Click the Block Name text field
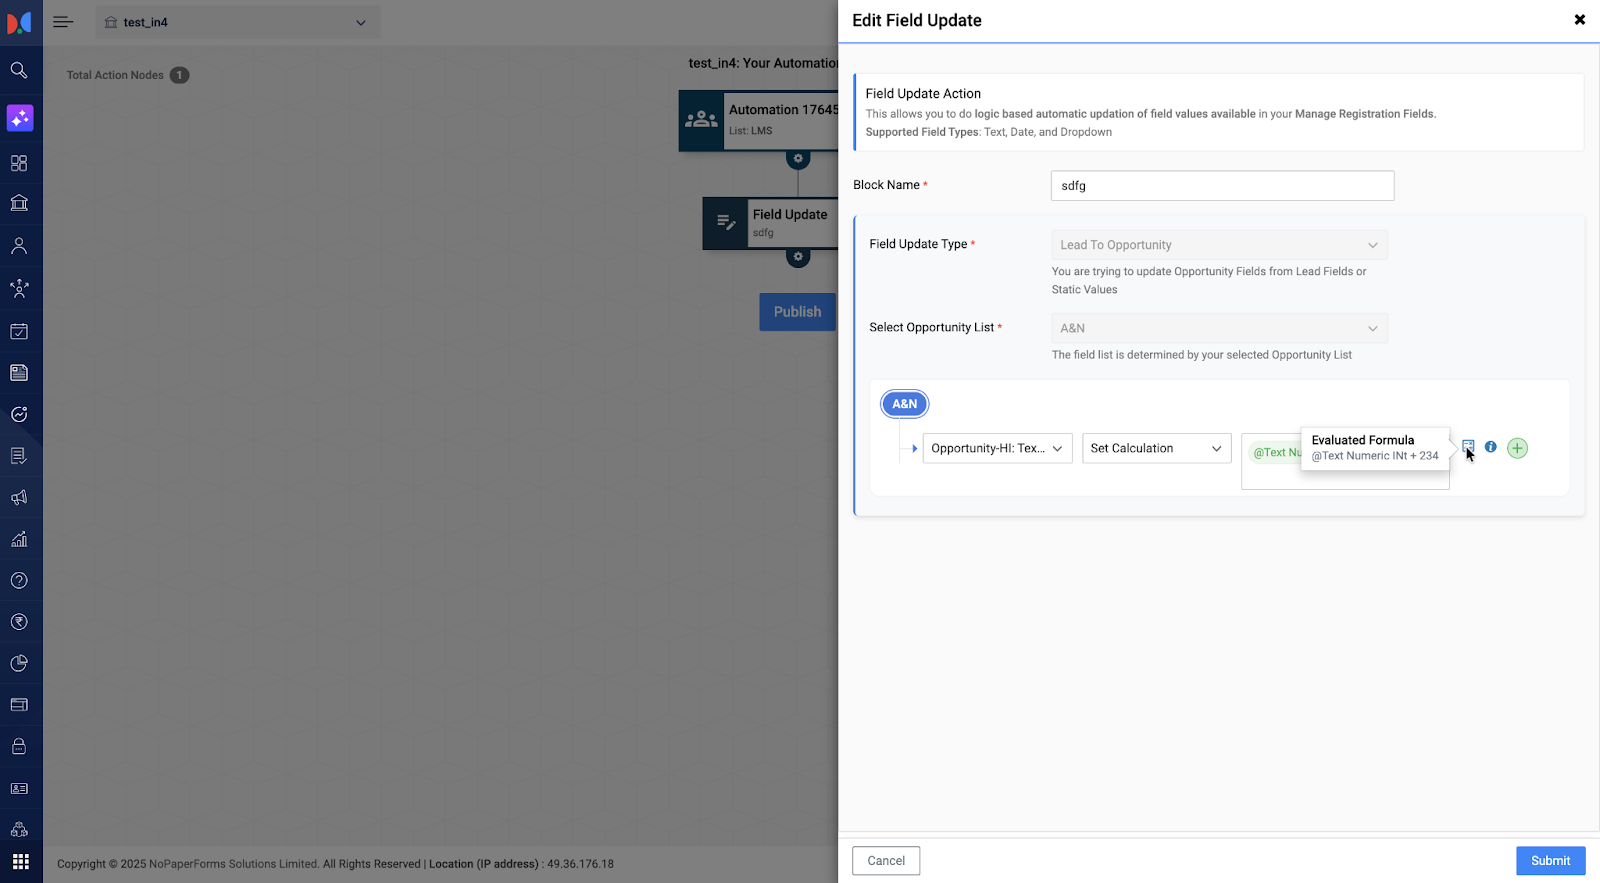This screenshot has width=1600, height=883. point(1222,186)
